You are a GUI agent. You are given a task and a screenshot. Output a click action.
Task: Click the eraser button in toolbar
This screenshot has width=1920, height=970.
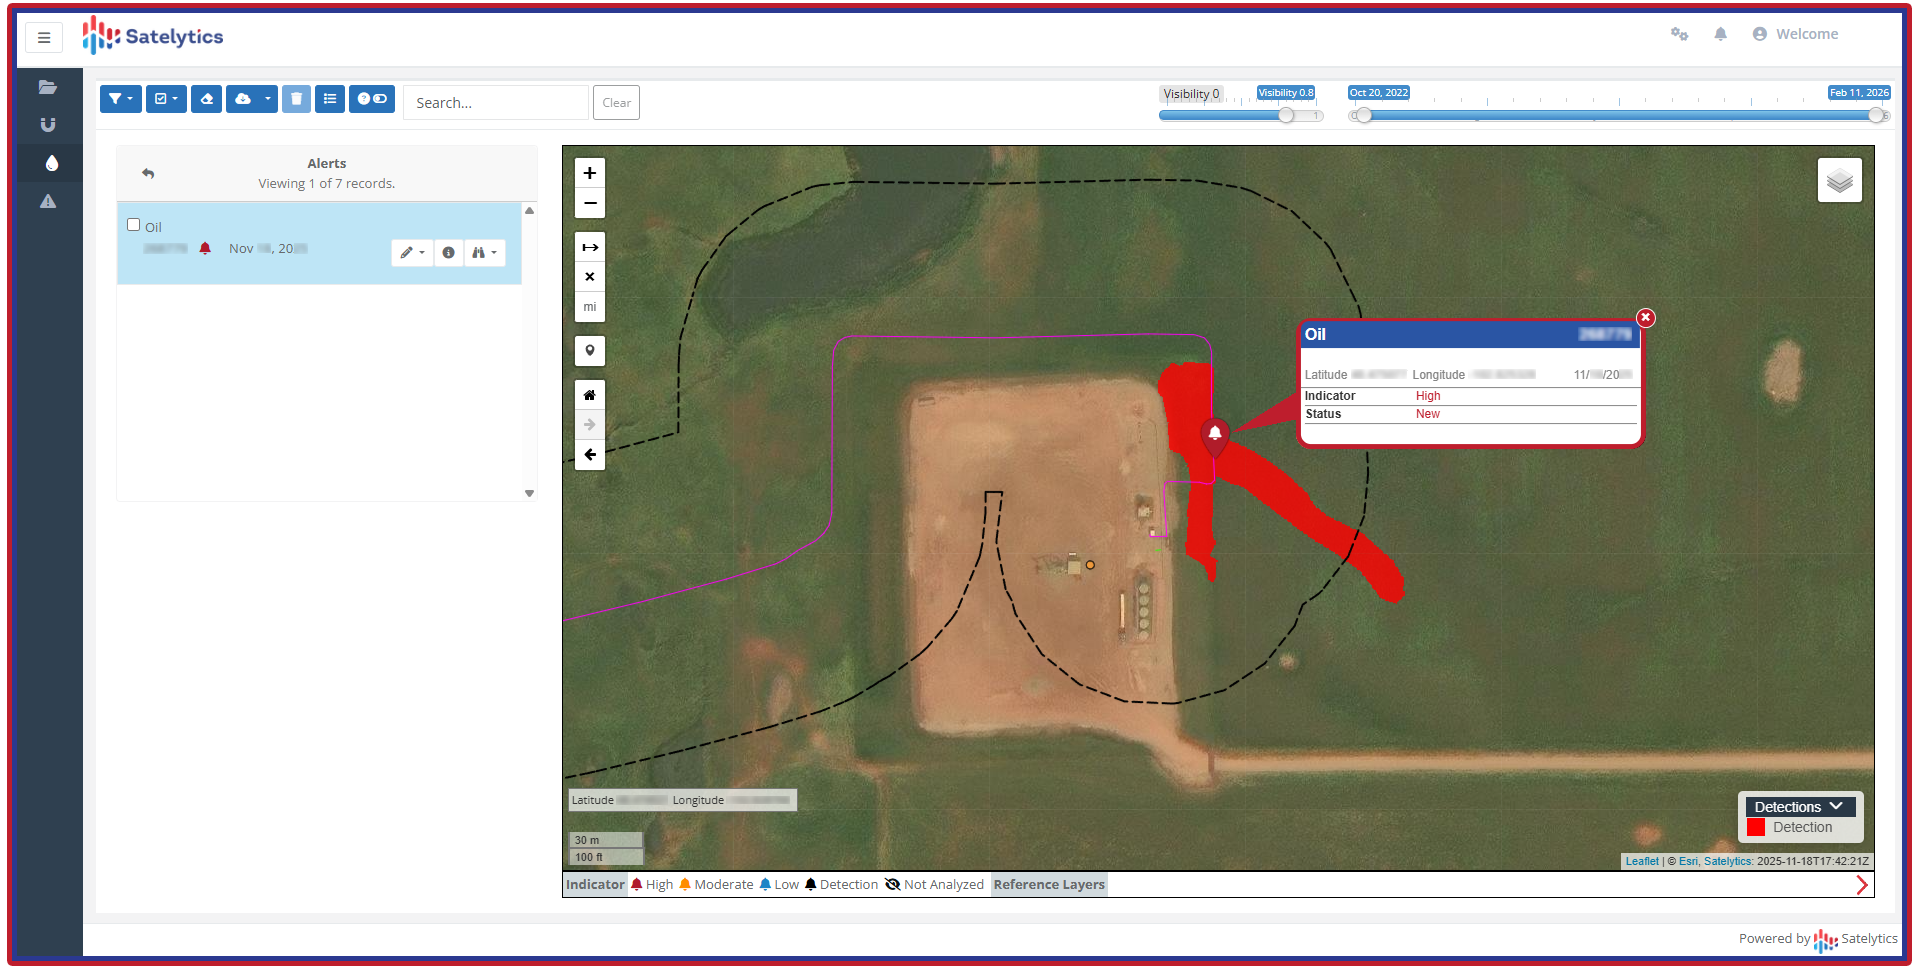coord(206,99)
